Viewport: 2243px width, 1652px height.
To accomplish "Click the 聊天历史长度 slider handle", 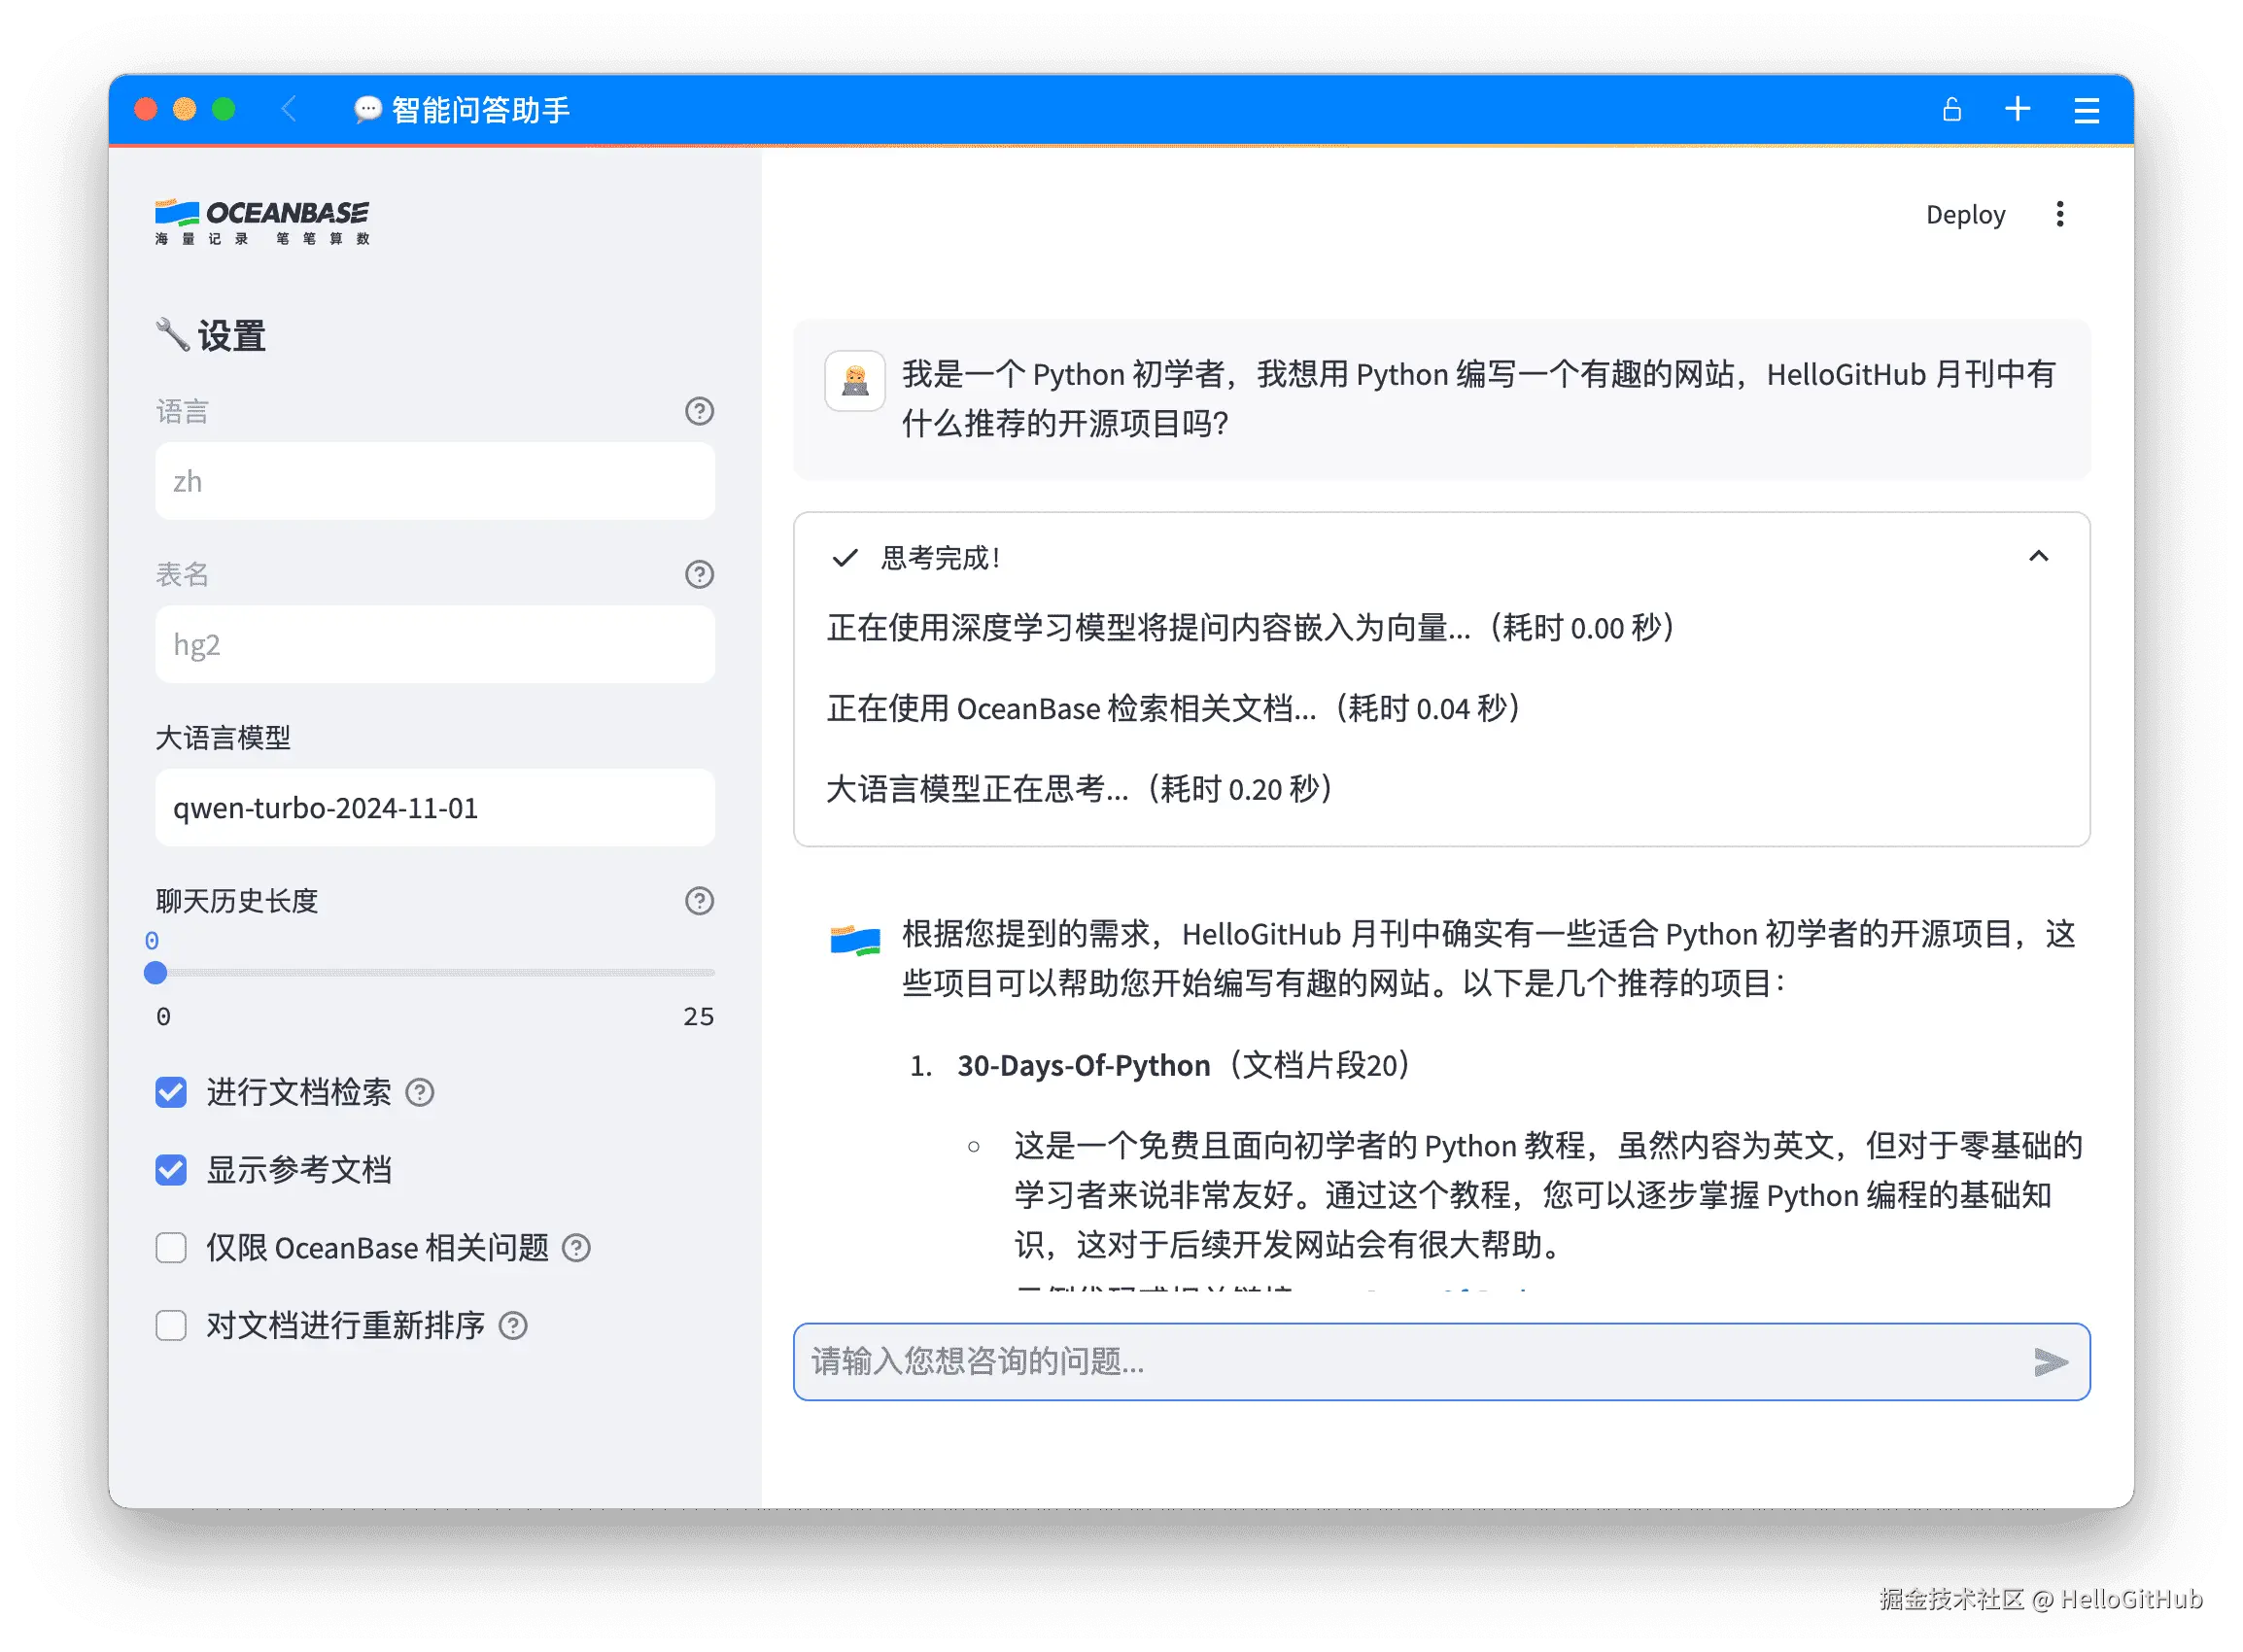I will click(155, 973).
